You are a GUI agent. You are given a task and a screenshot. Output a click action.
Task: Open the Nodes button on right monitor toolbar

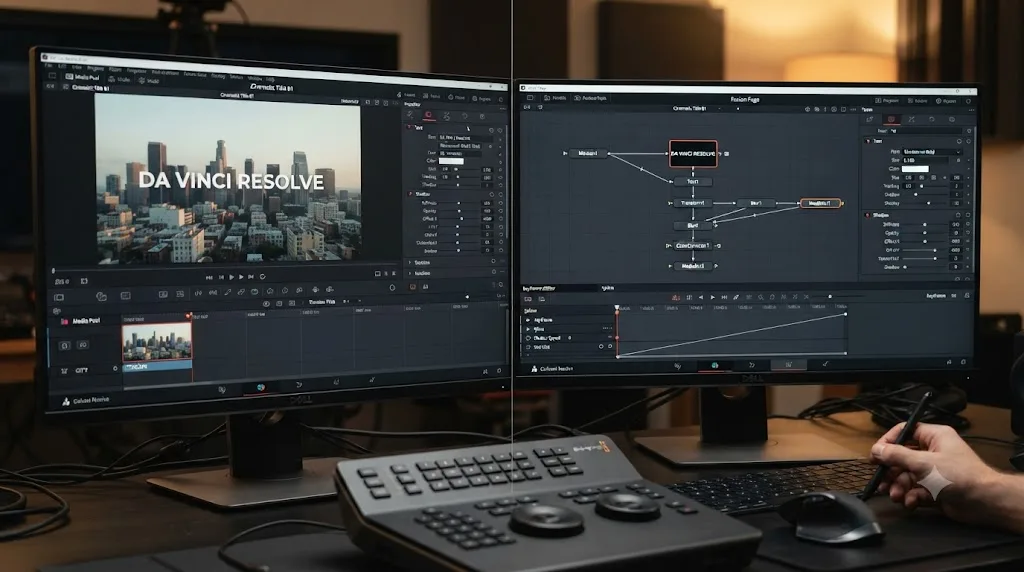click(x=555, y=98)
